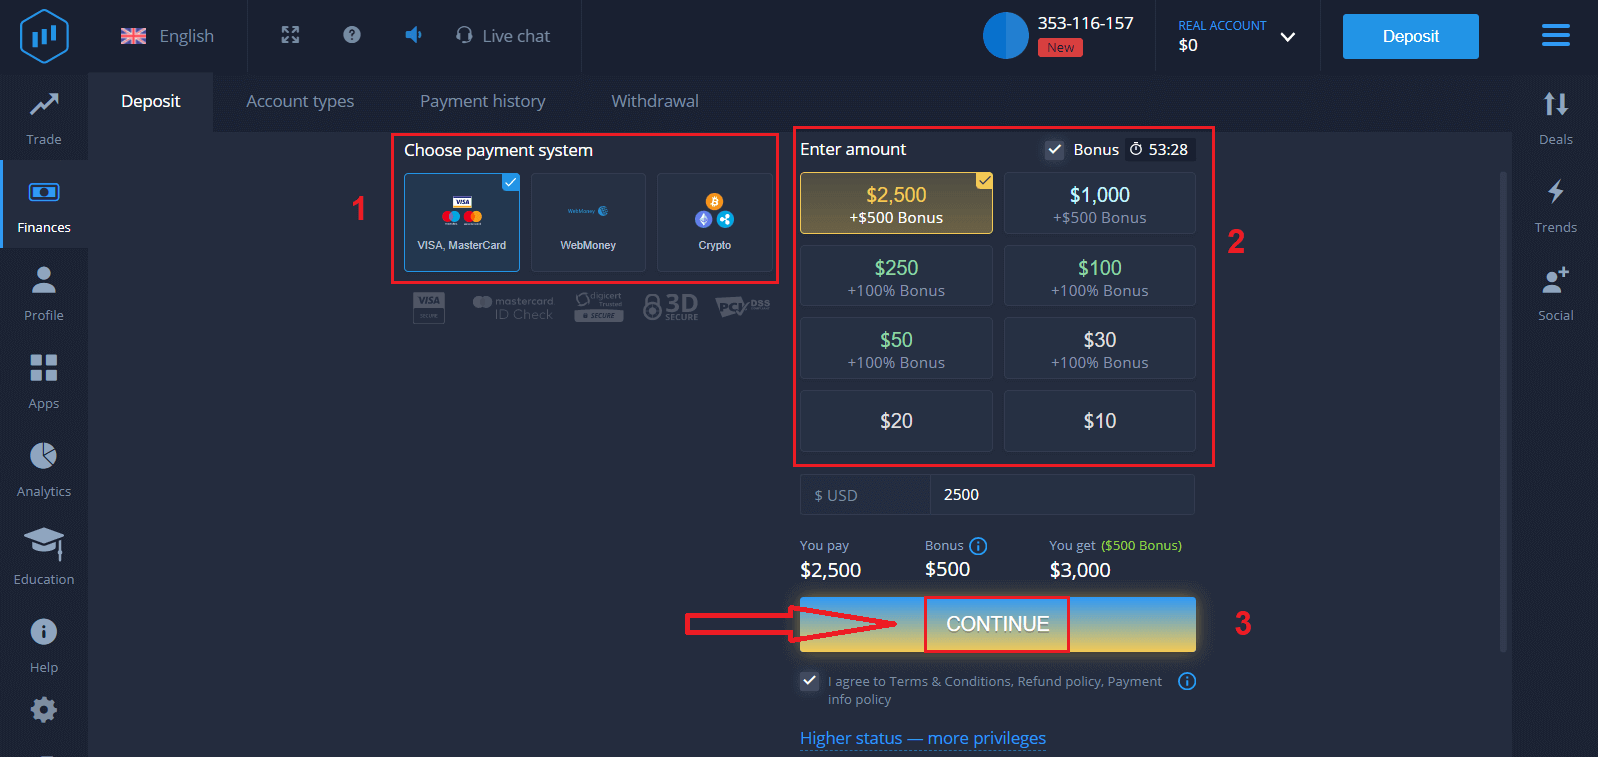
Task: Click the bonus info icon
Action: coord(978,546)
